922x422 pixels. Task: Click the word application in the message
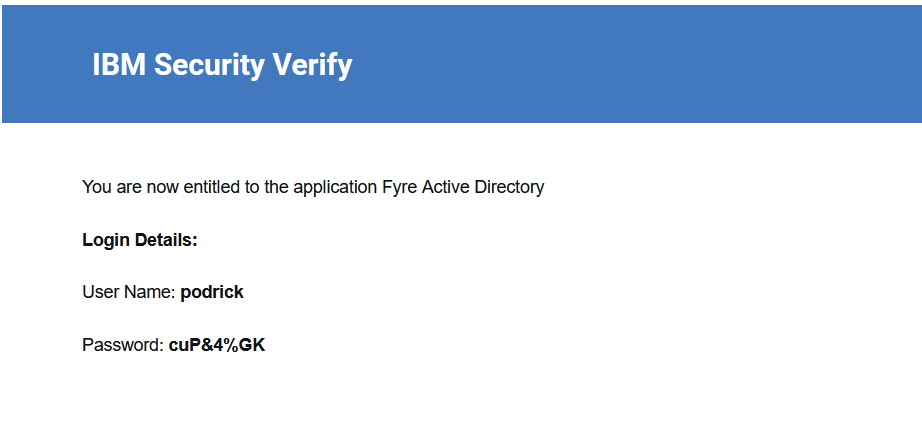(335, 187)
